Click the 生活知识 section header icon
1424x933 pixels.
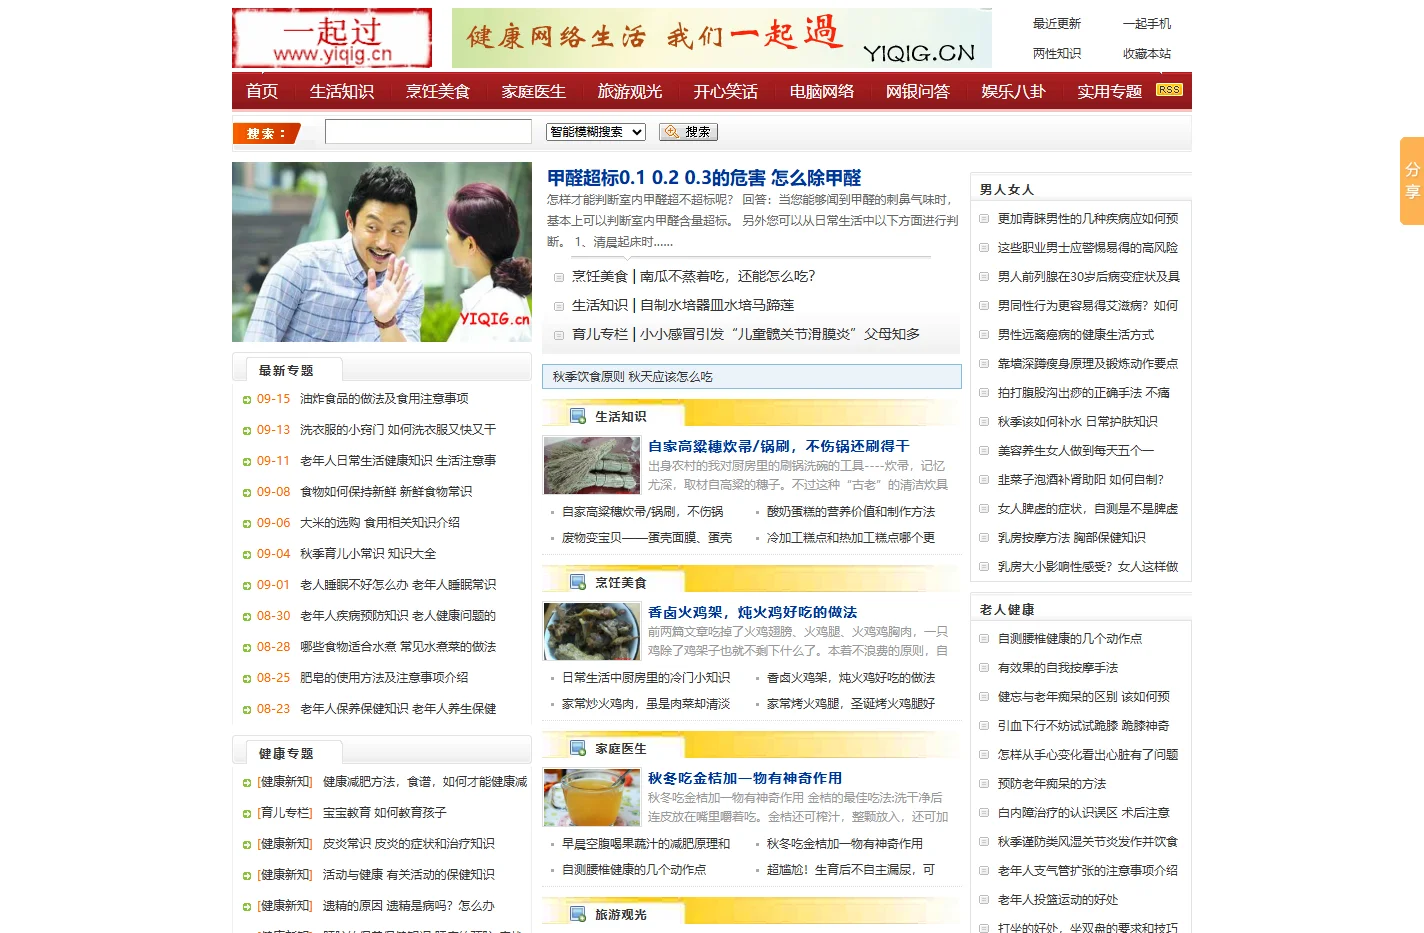point(578,416)
